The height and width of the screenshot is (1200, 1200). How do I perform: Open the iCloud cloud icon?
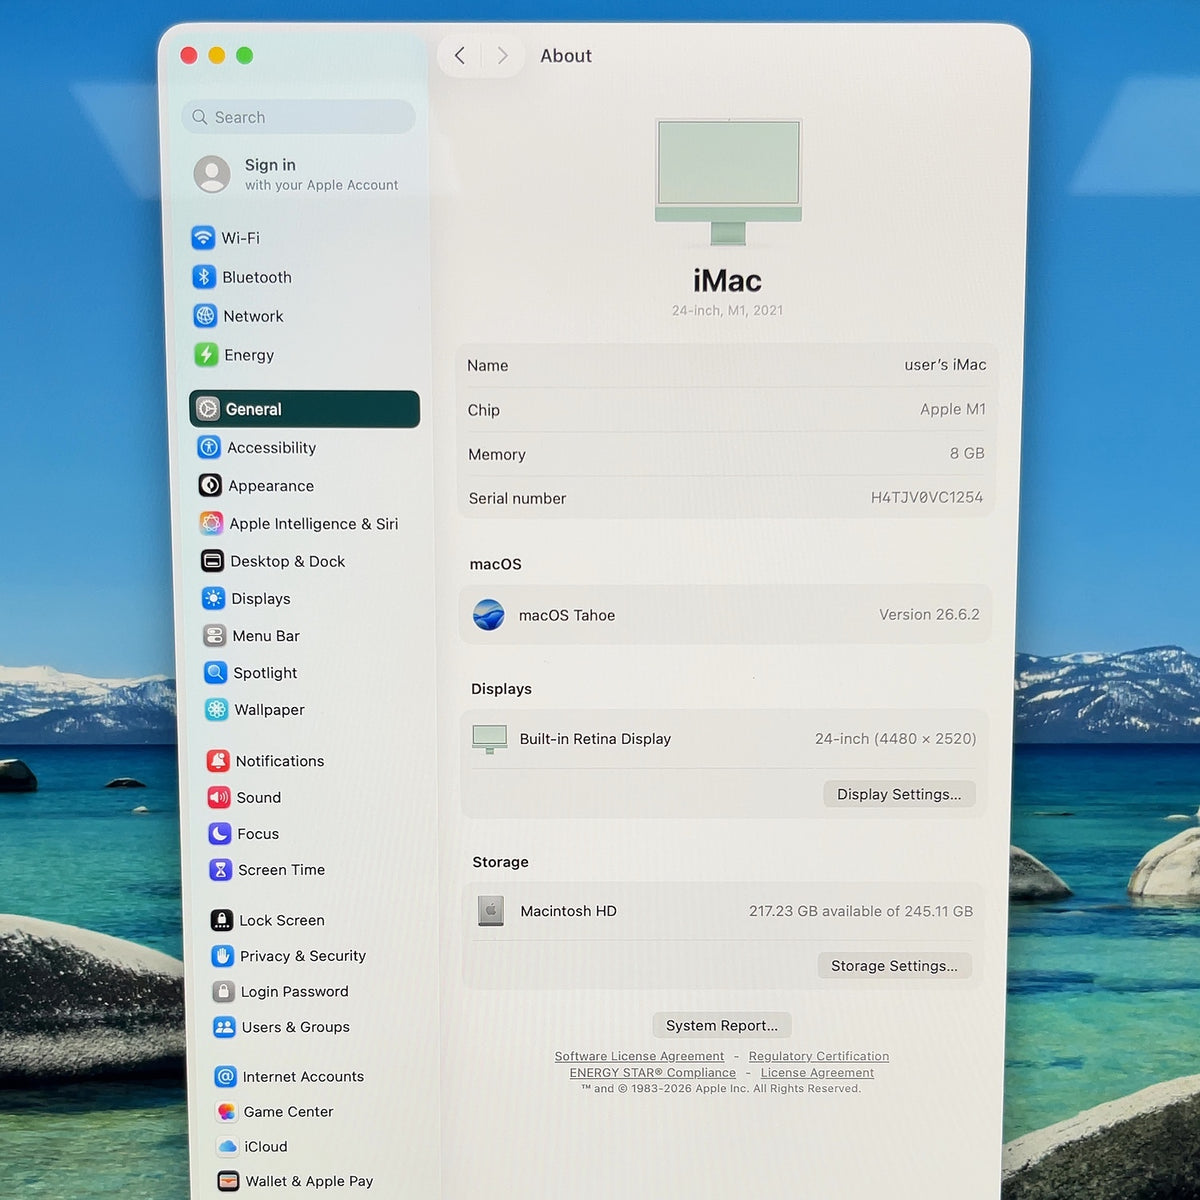[x=228, y=1146]
